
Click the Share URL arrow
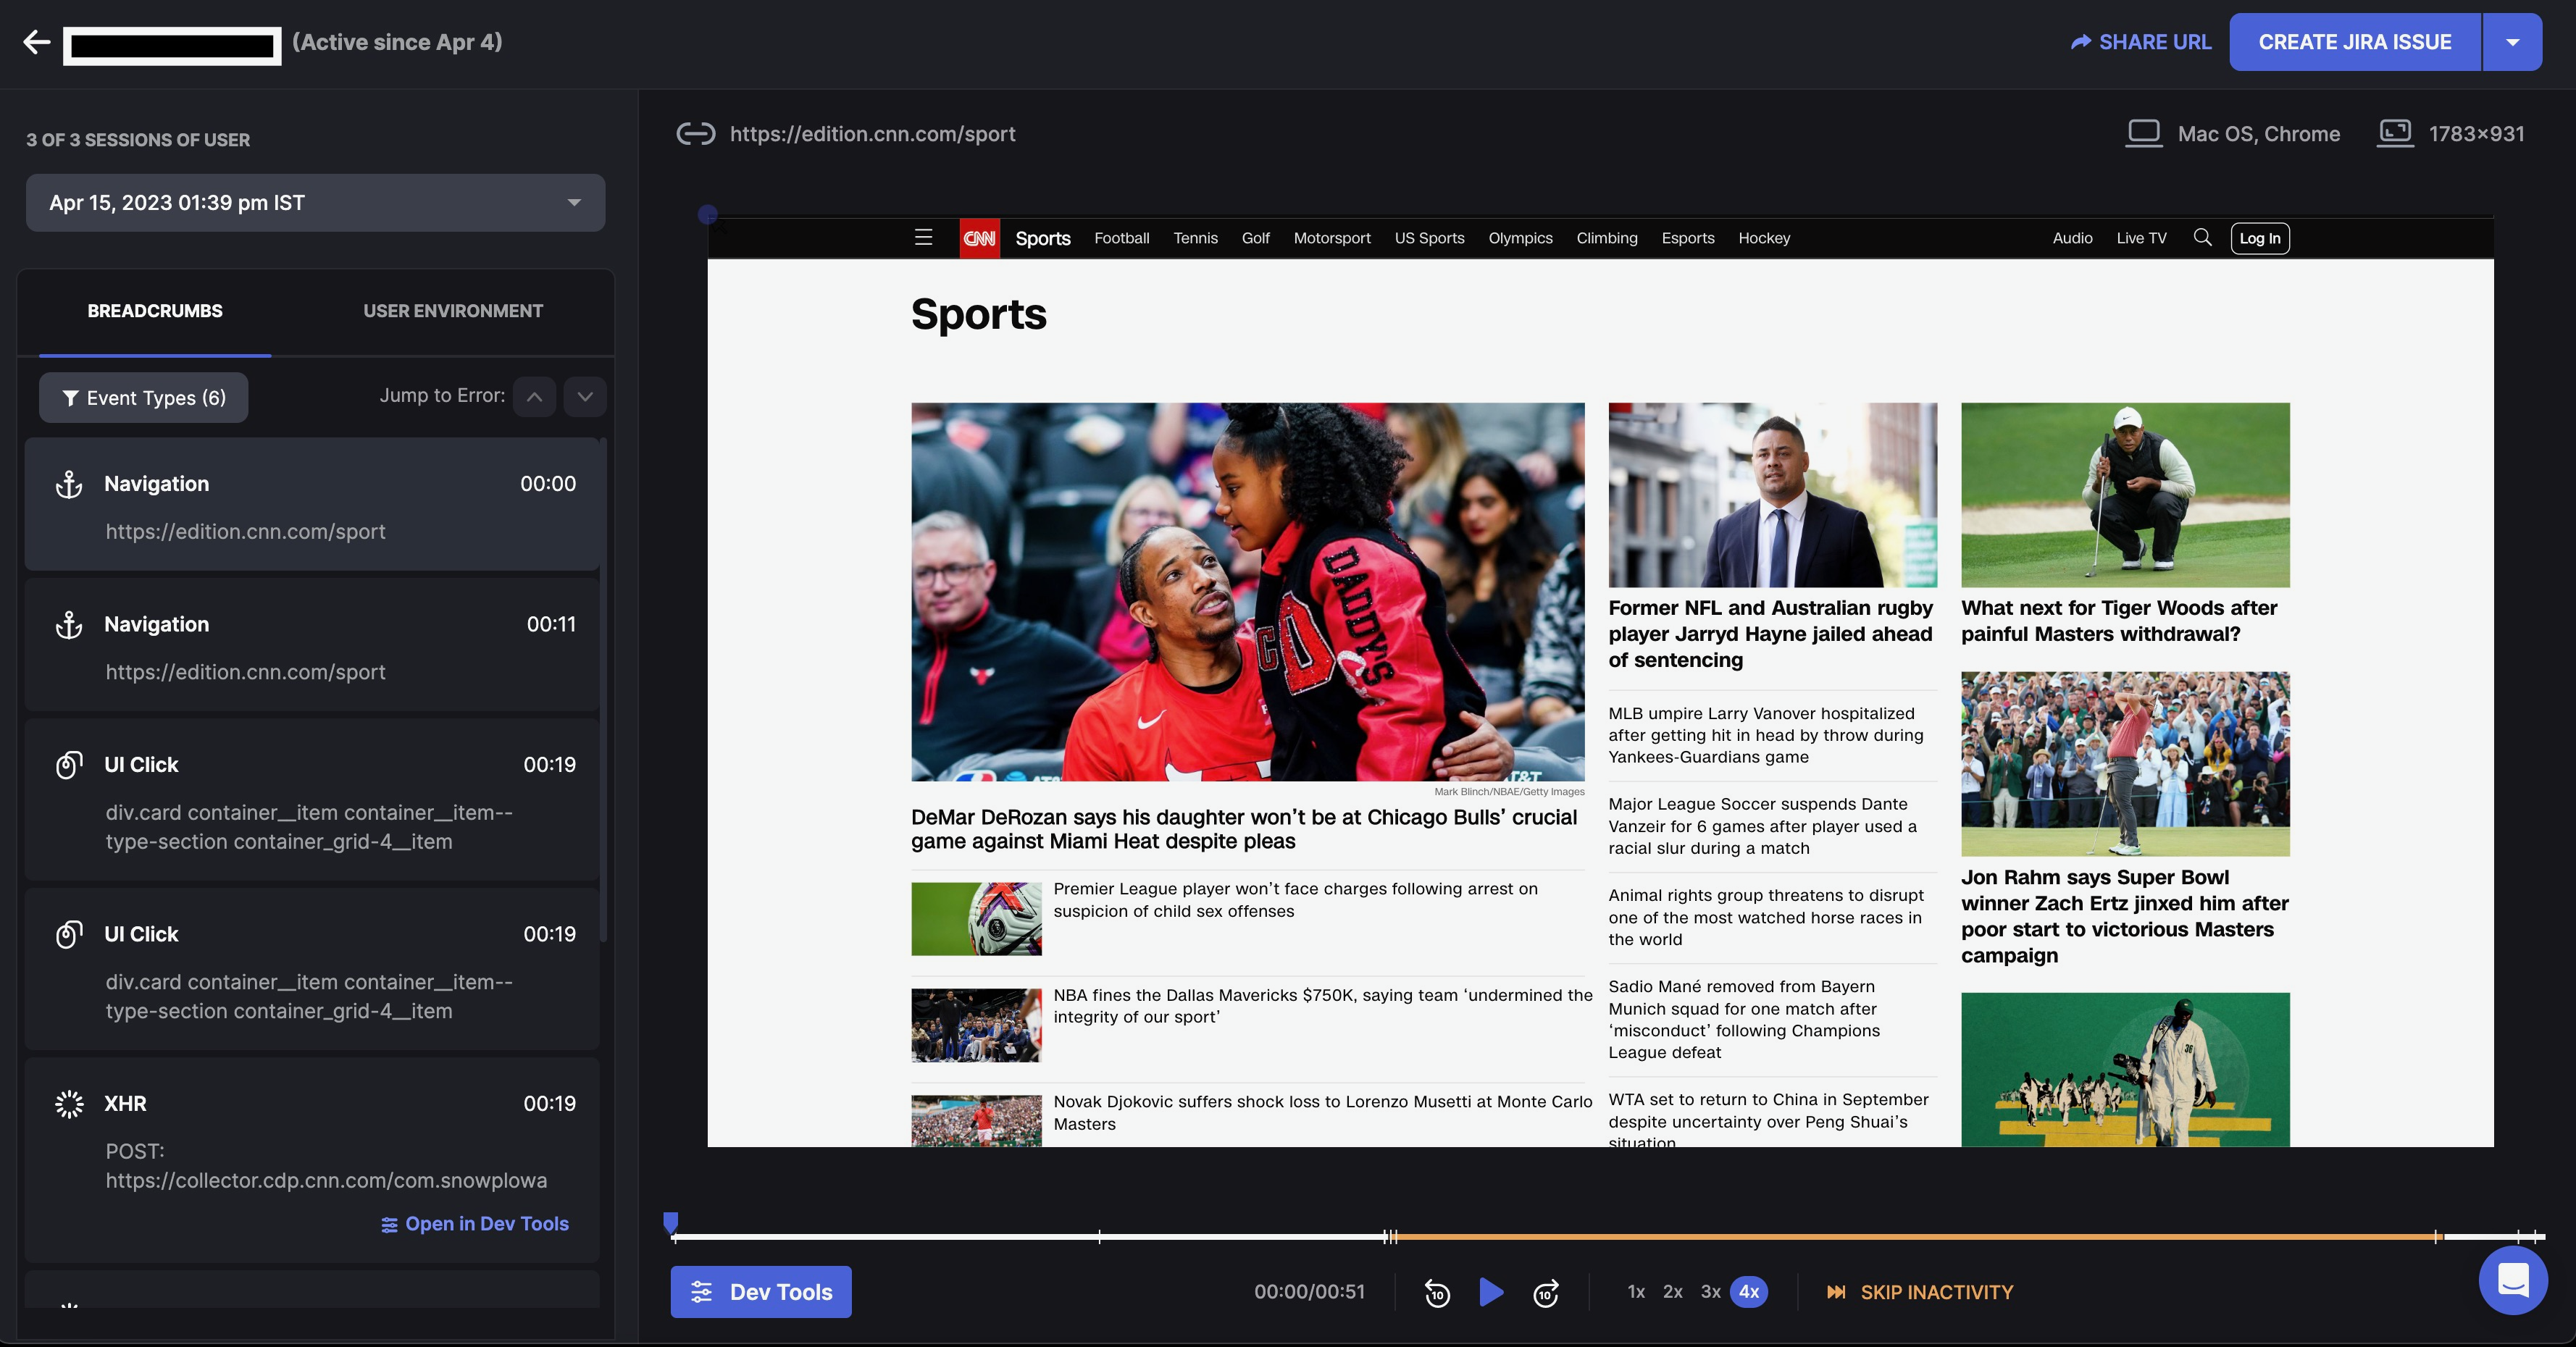[x=2081, y=42]
